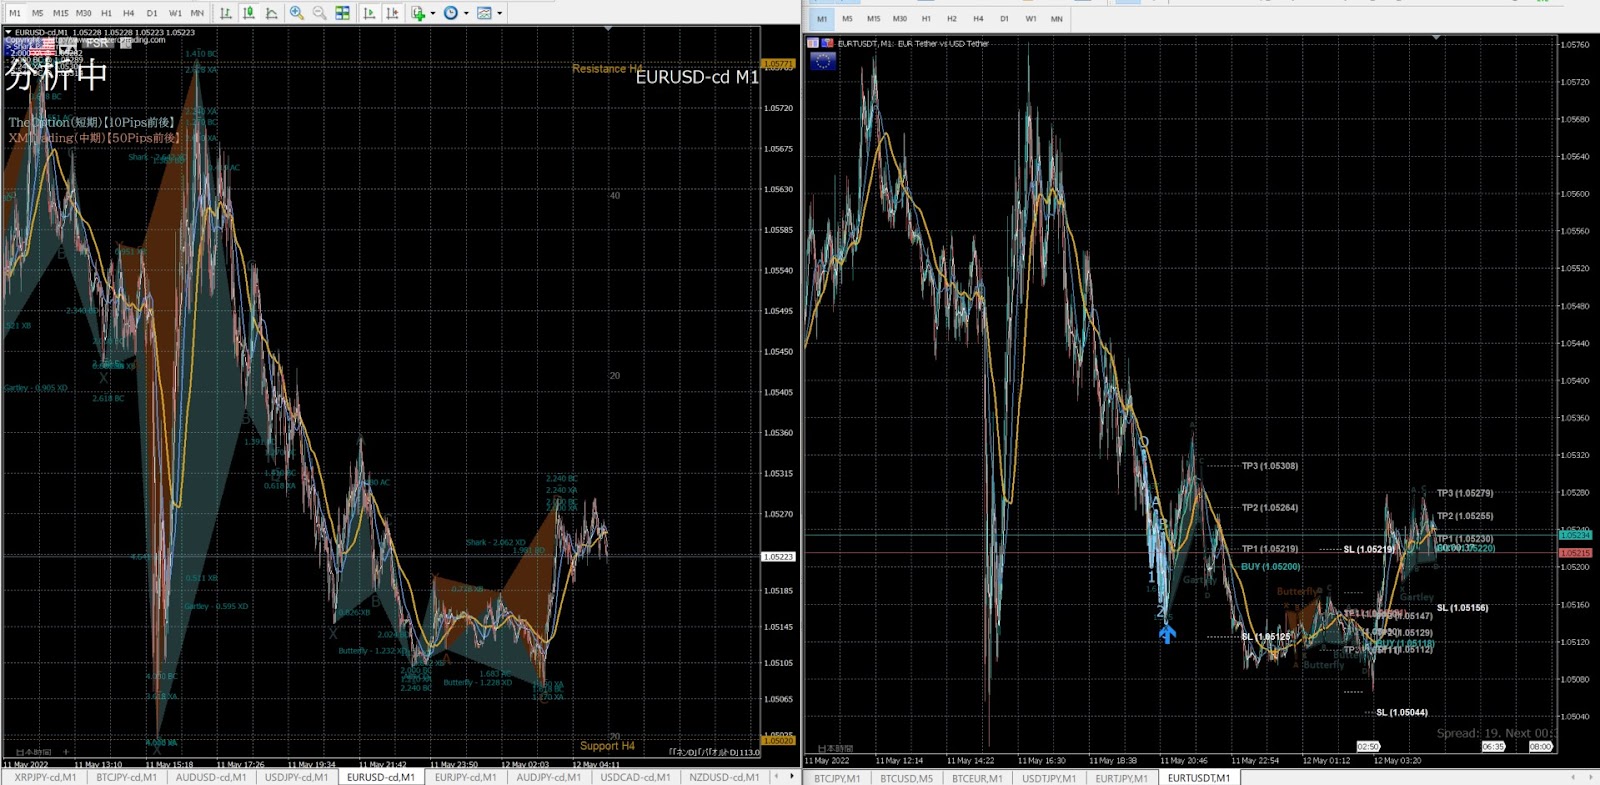Open the indicators list dropdown arrow
Screen dimensions: 1600x785
coord(432,13)
